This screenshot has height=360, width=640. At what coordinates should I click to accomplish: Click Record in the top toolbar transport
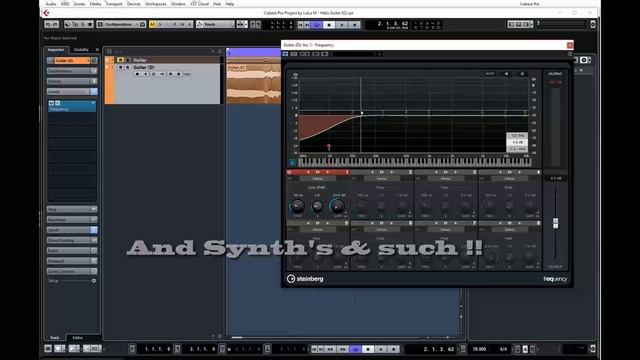(355, 25)
